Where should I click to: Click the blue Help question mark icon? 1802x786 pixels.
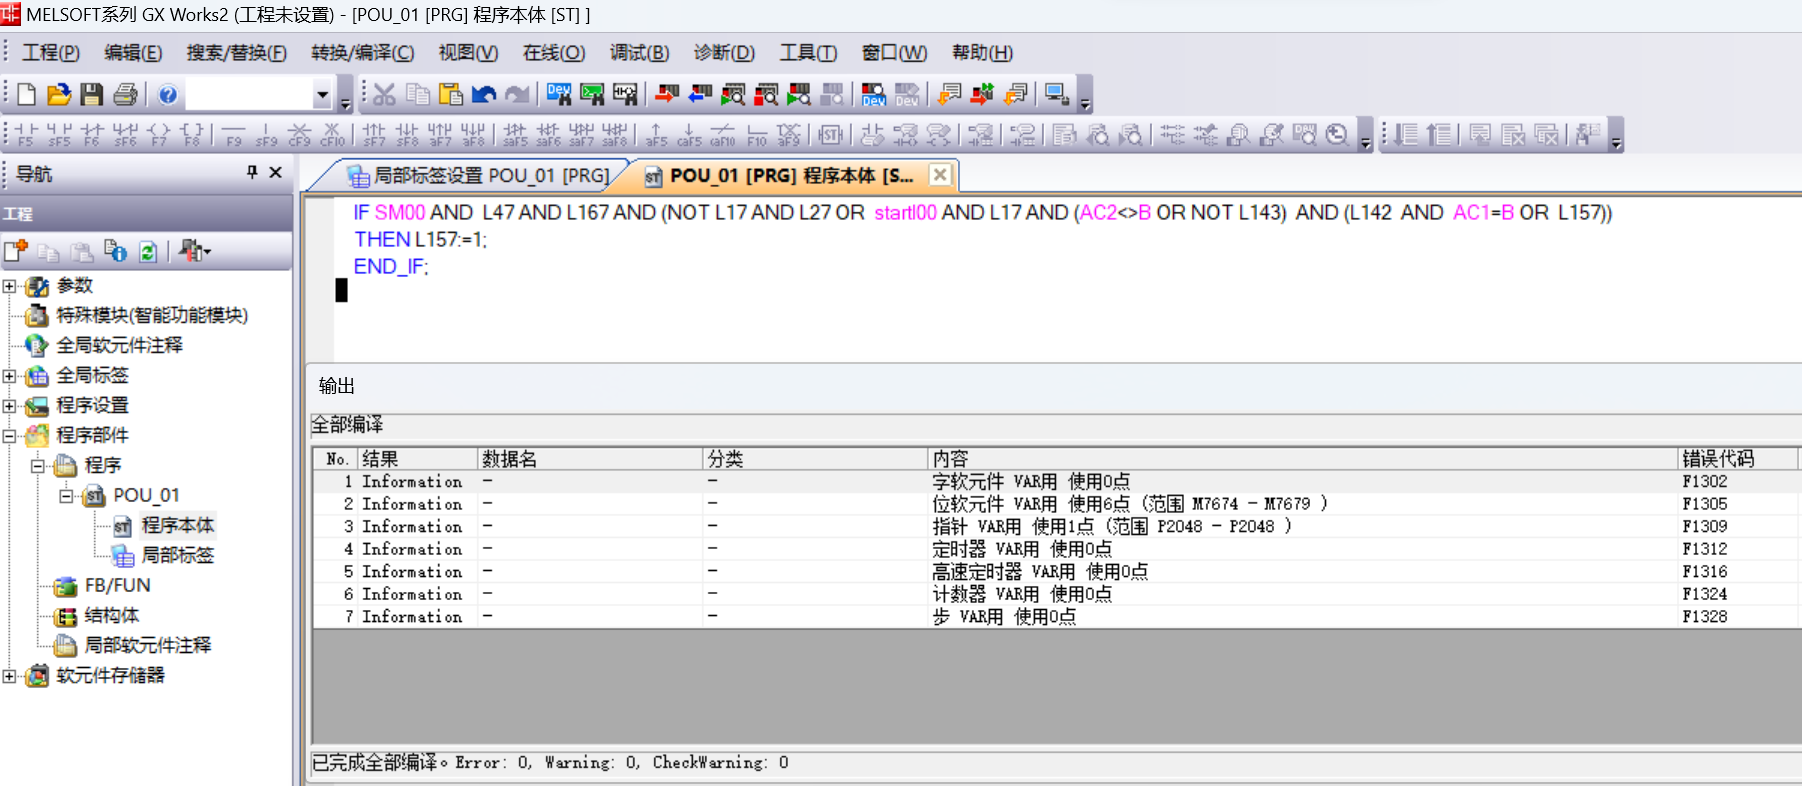coord(168,95)
